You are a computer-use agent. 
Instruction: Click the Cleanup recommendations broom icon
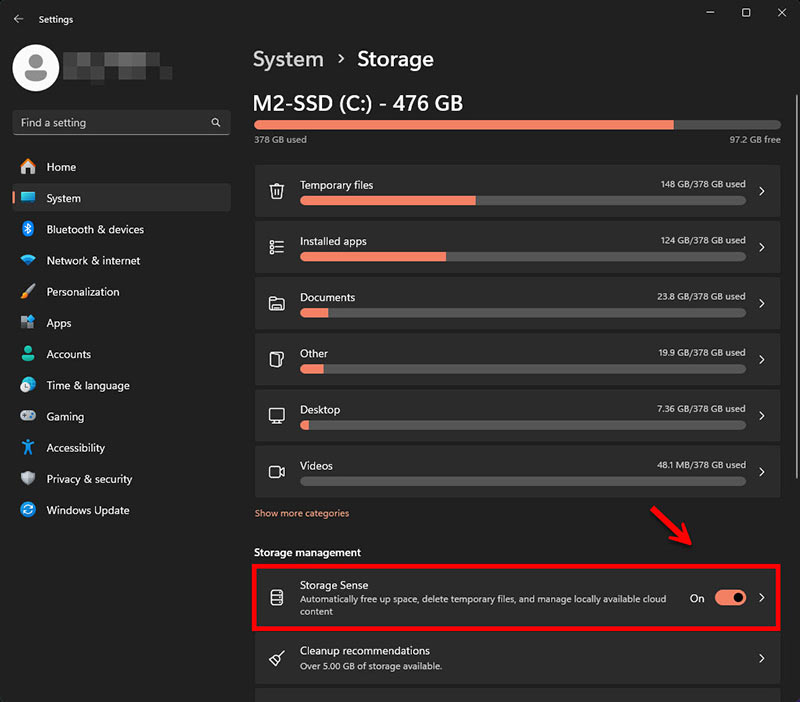point(277,659)
